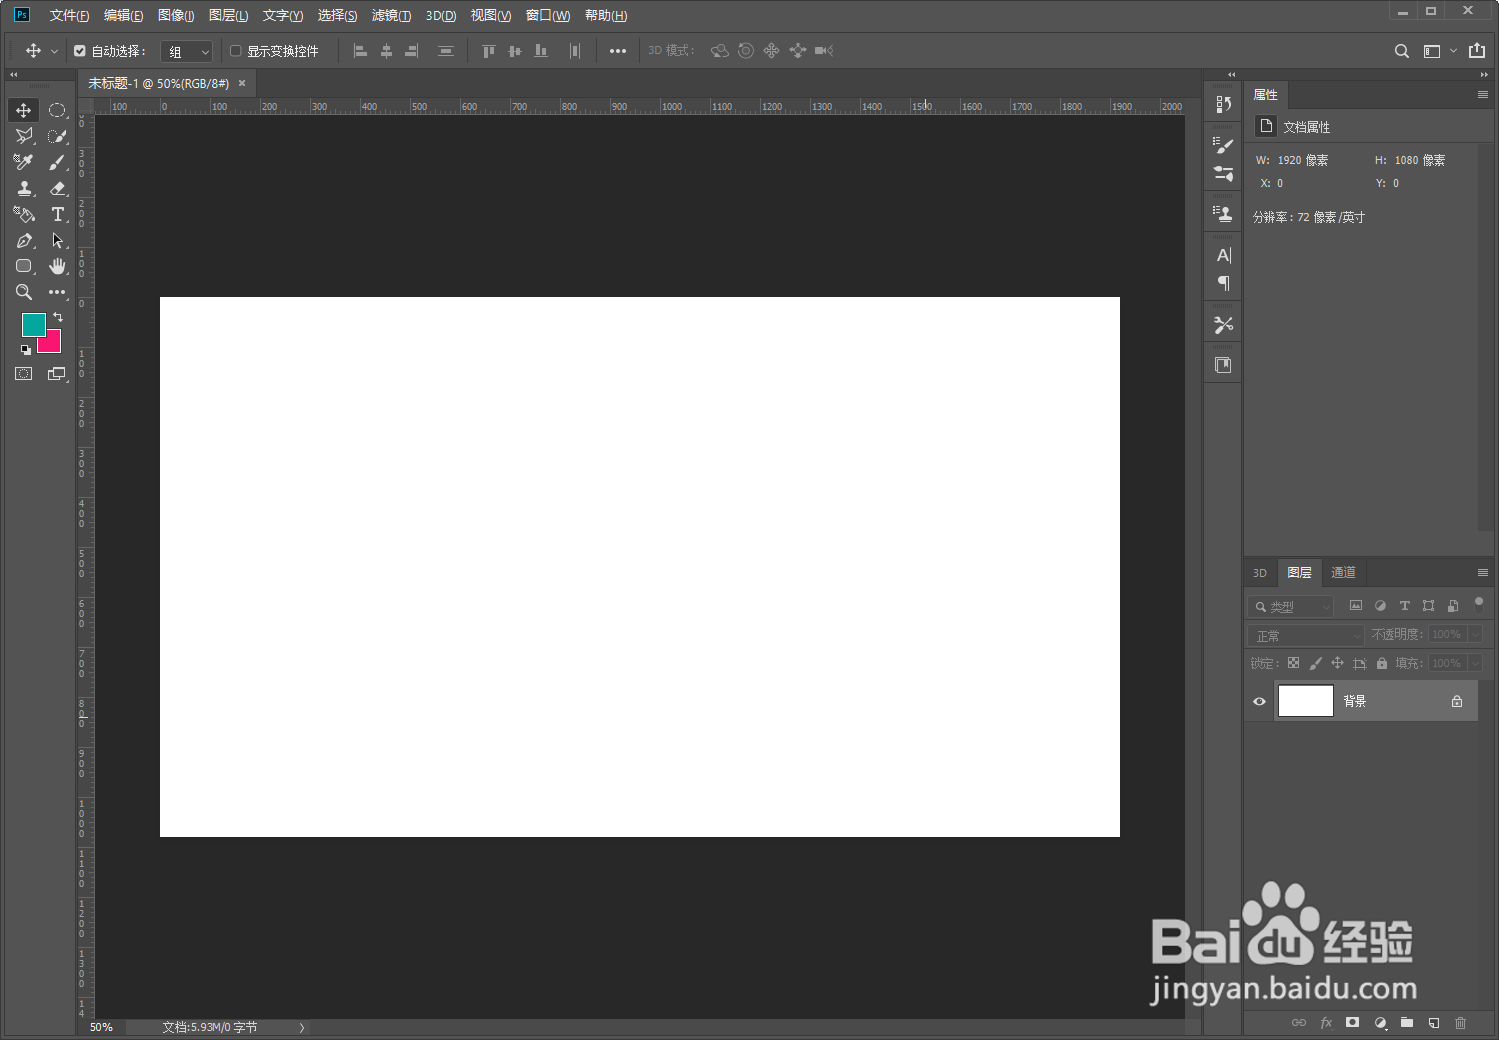Open the Paragraph panel icon
The height and width of the screenshot is (1040, 1499).
[1223, 283]
